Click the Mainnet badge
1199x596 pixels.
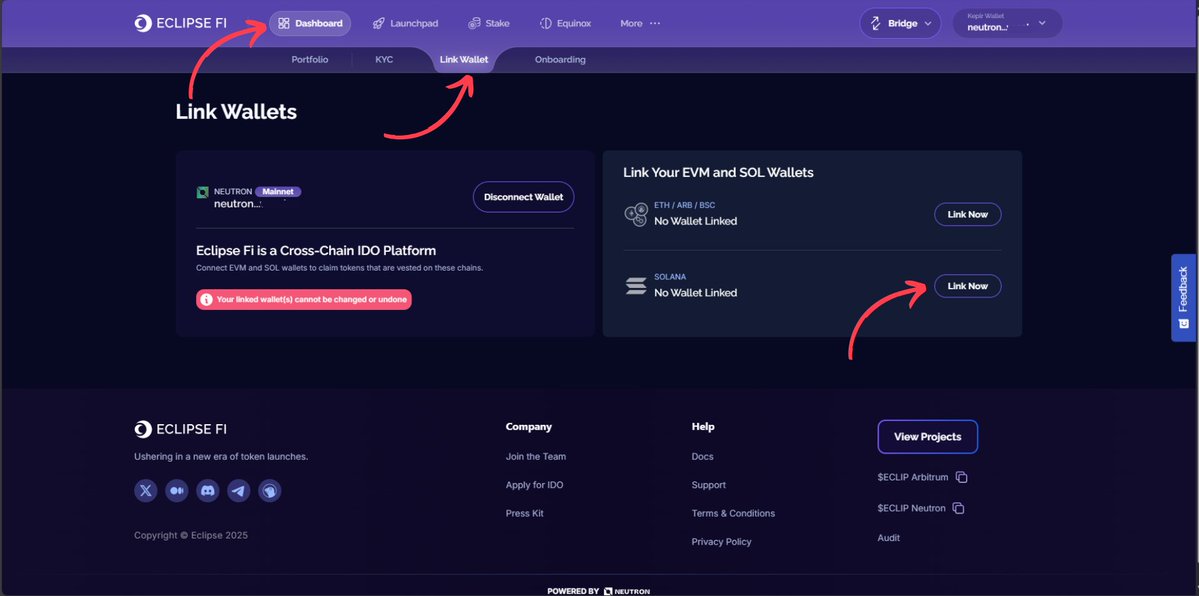coord(278,191)
